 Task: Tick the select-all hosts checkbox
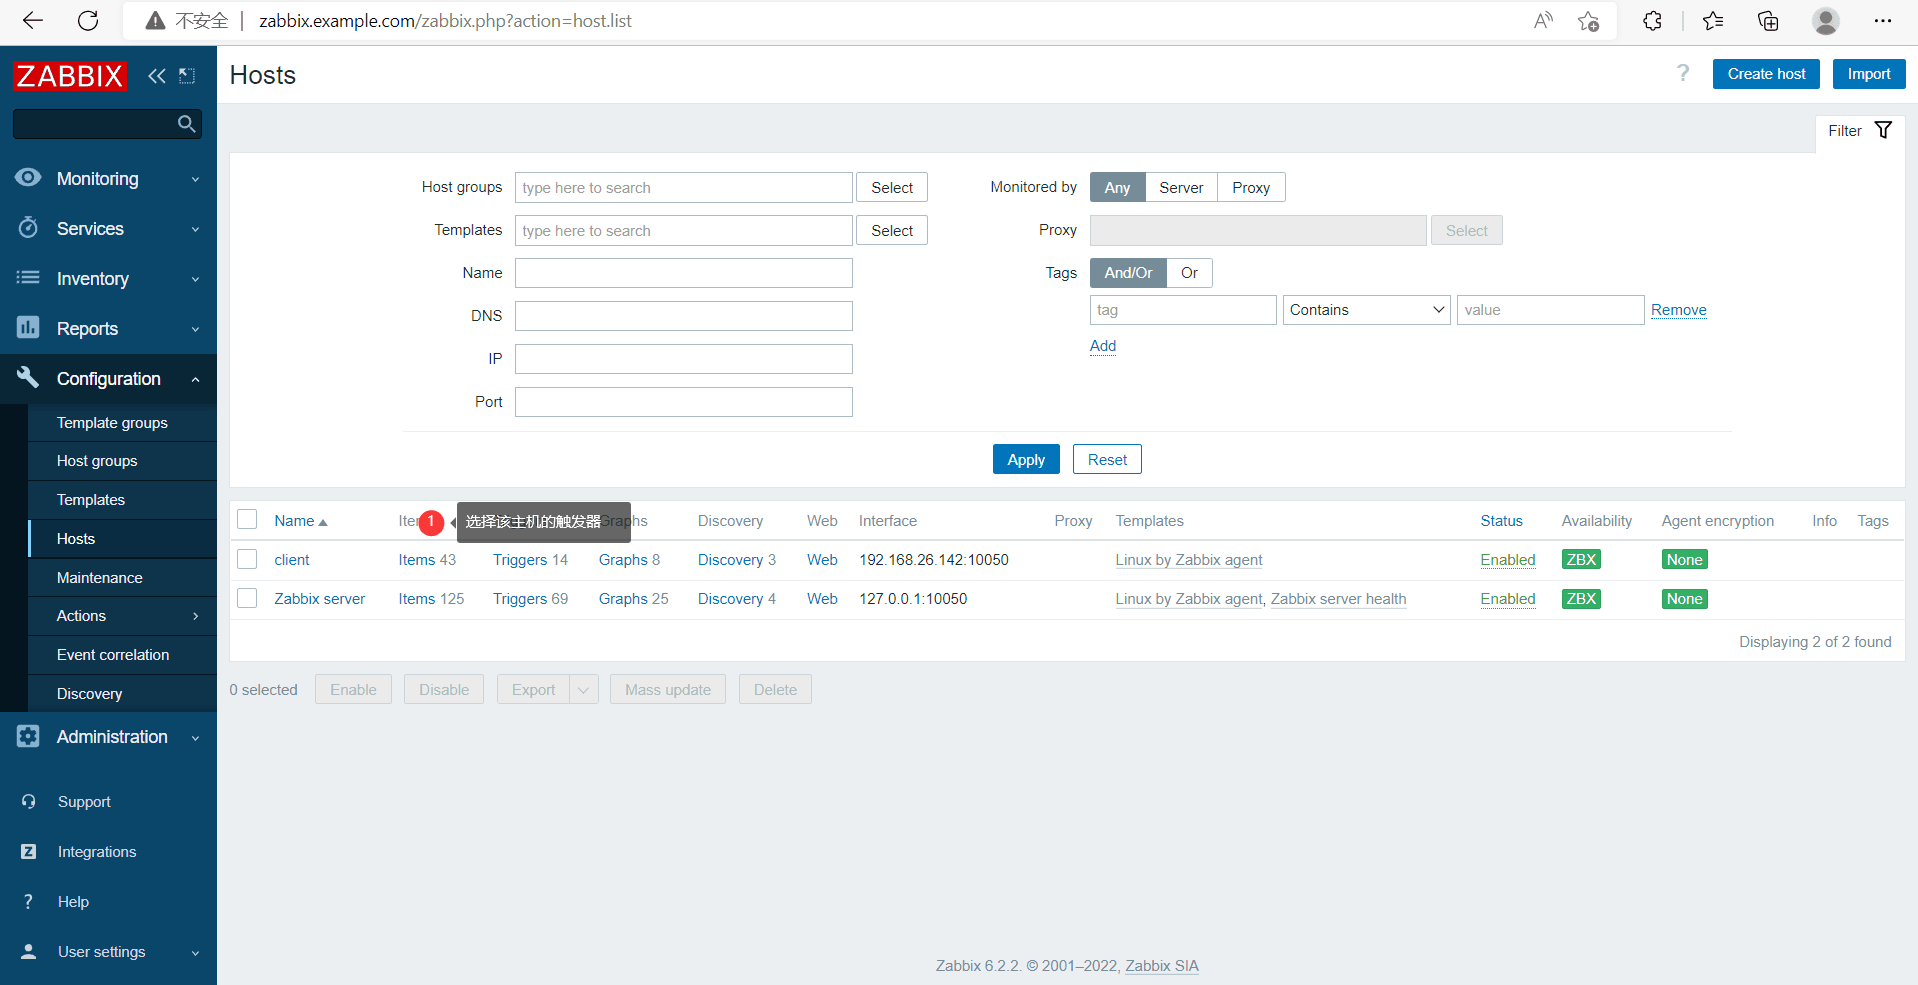coord(247,519)
